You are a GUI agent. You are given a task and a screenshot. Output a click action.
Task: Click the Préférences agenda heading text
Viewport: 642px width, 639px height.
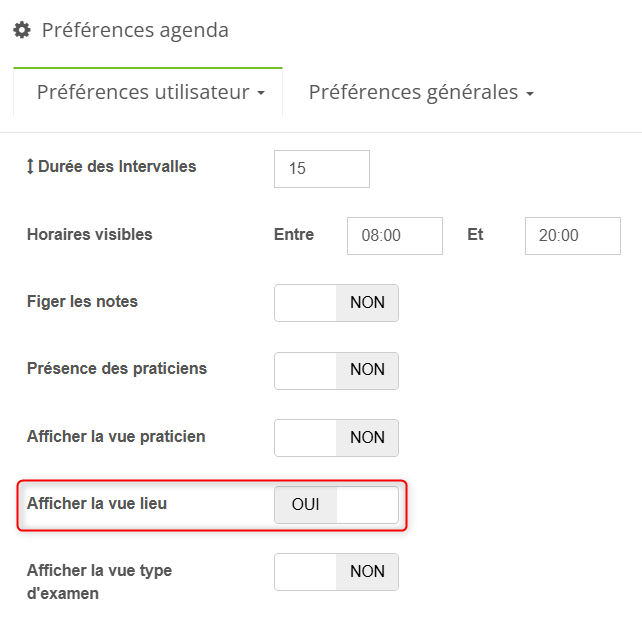pyautogui.click(x=135, y=31)
